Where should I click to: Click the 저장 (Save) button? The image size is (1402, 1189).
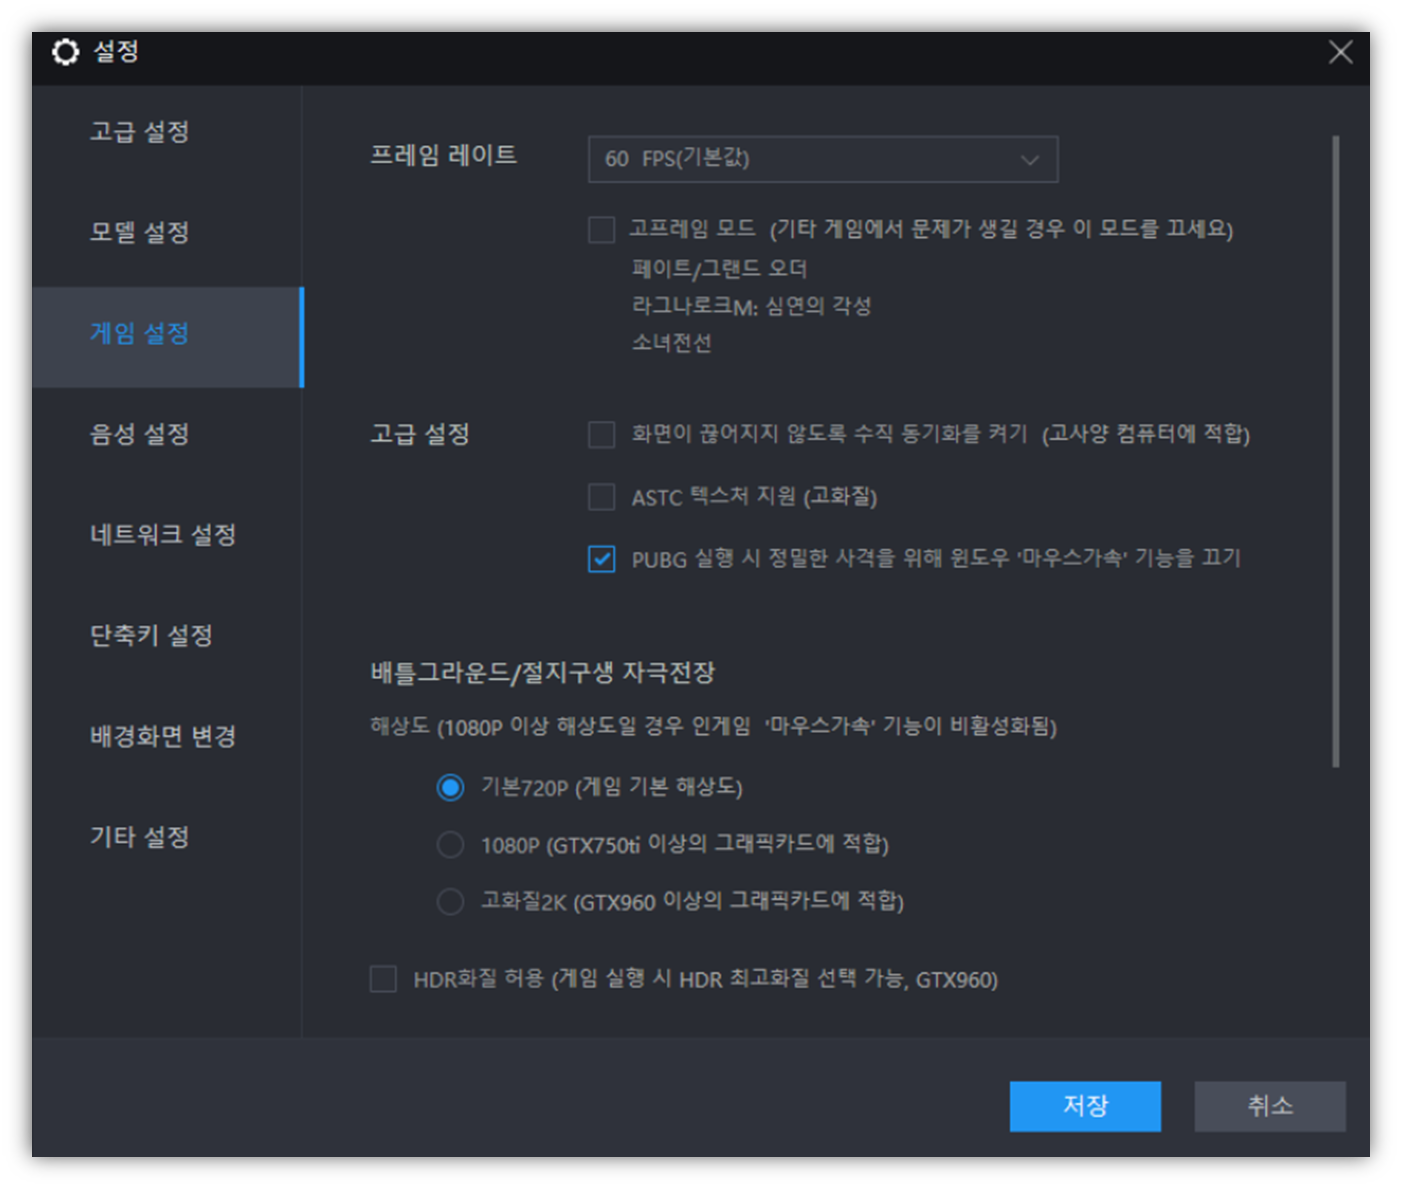(x=1086, y=1106)
